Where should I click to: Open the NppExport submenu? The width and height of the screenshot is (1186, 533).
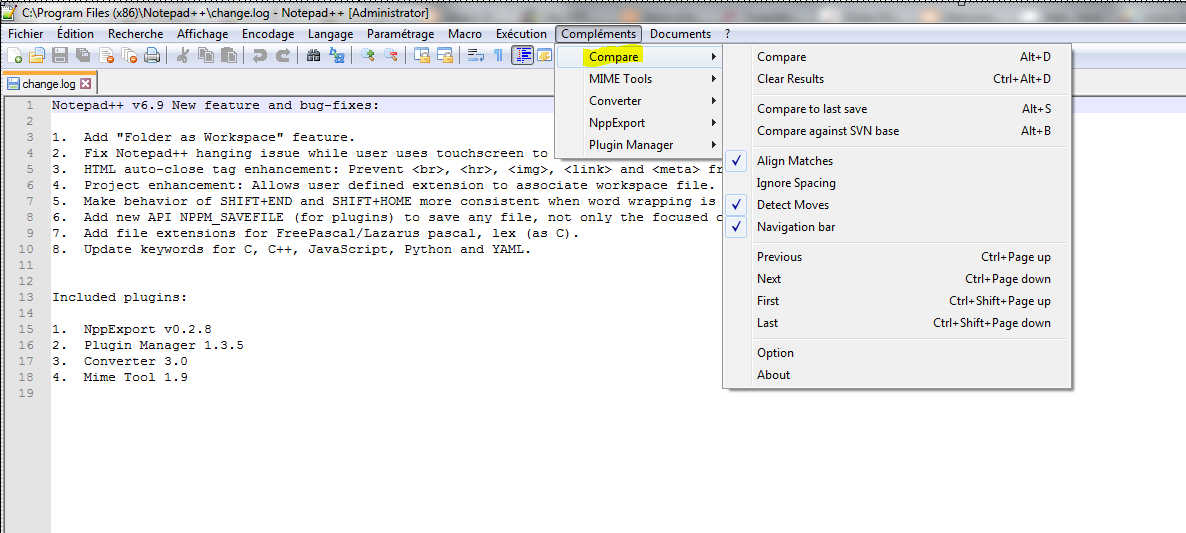coord(617,123)
